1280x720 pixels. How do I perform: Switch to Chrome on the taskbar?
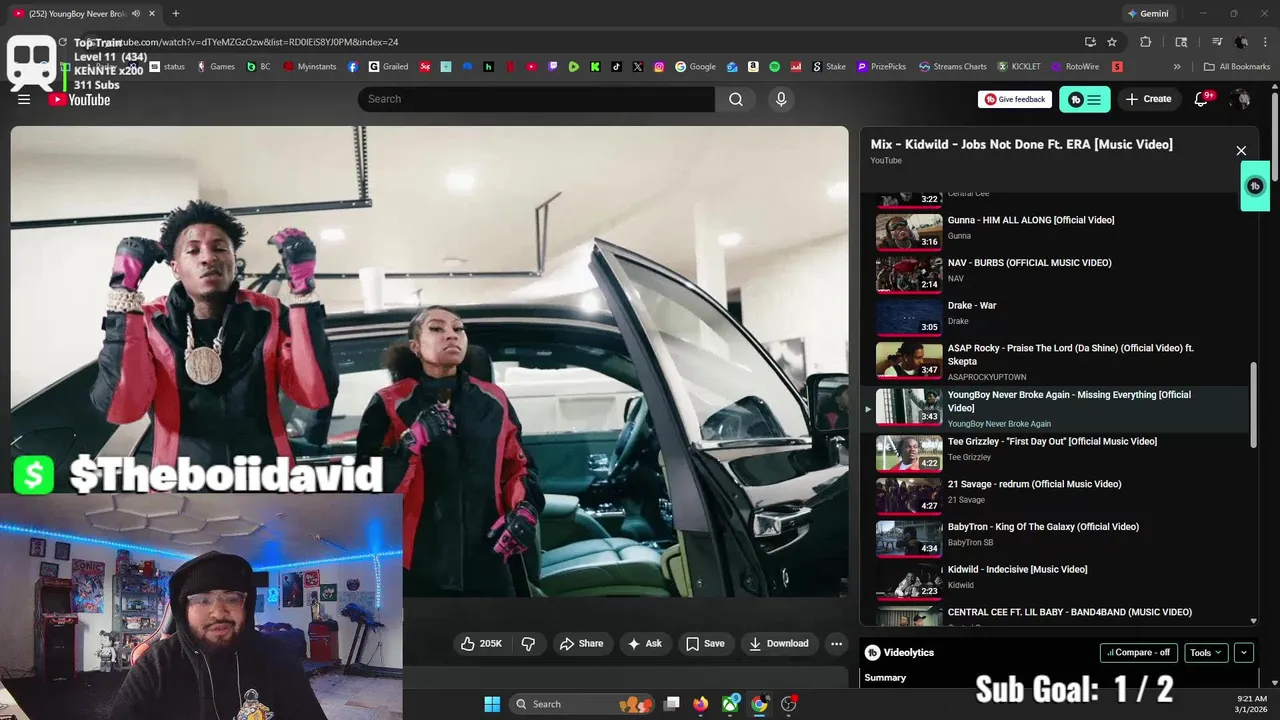coord(759,704)
